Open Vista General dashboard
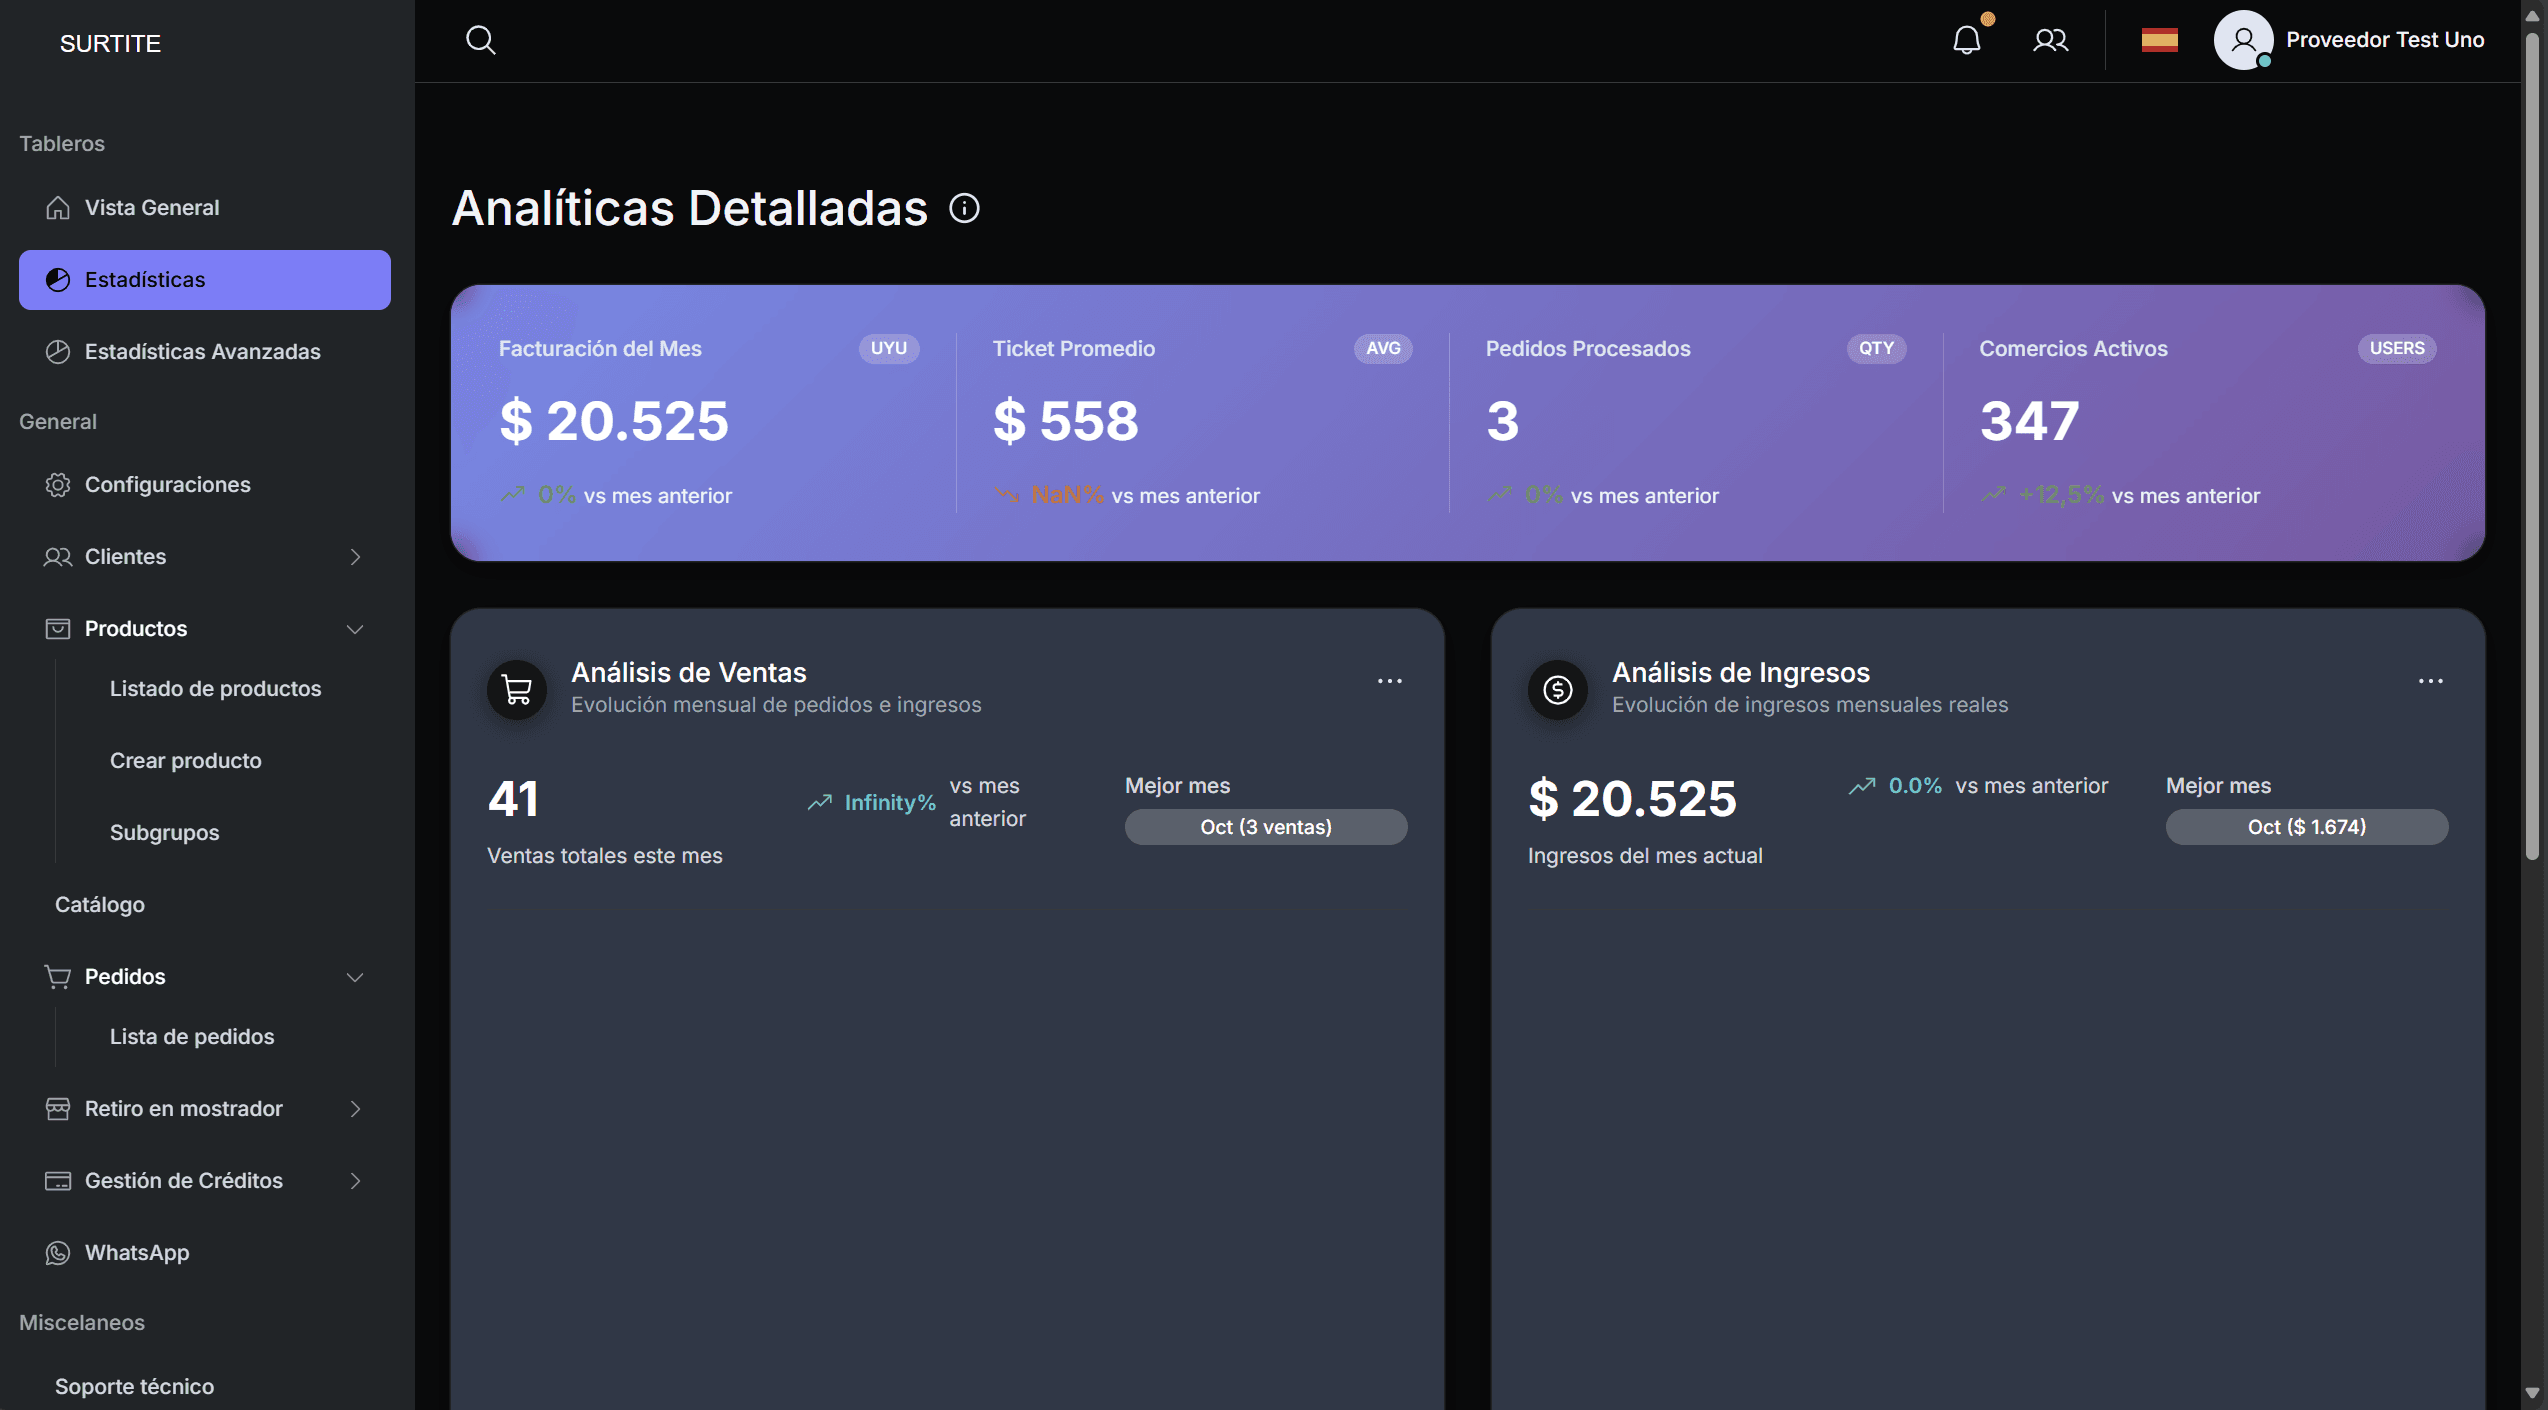This screenshot has width=2548, height=1410. pyautogui.click(x=152, y=207)
